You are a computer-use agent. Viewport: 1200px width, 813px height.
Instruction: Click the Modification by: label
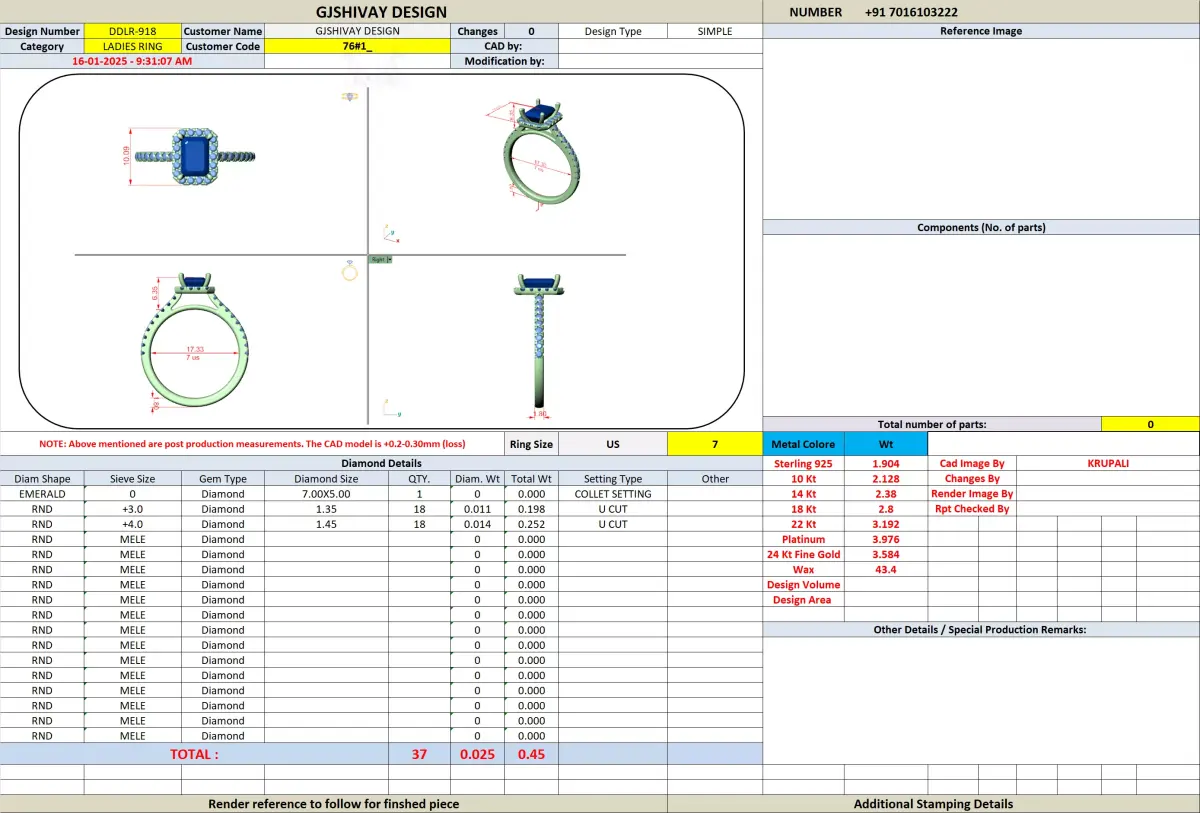click(504, 61)
